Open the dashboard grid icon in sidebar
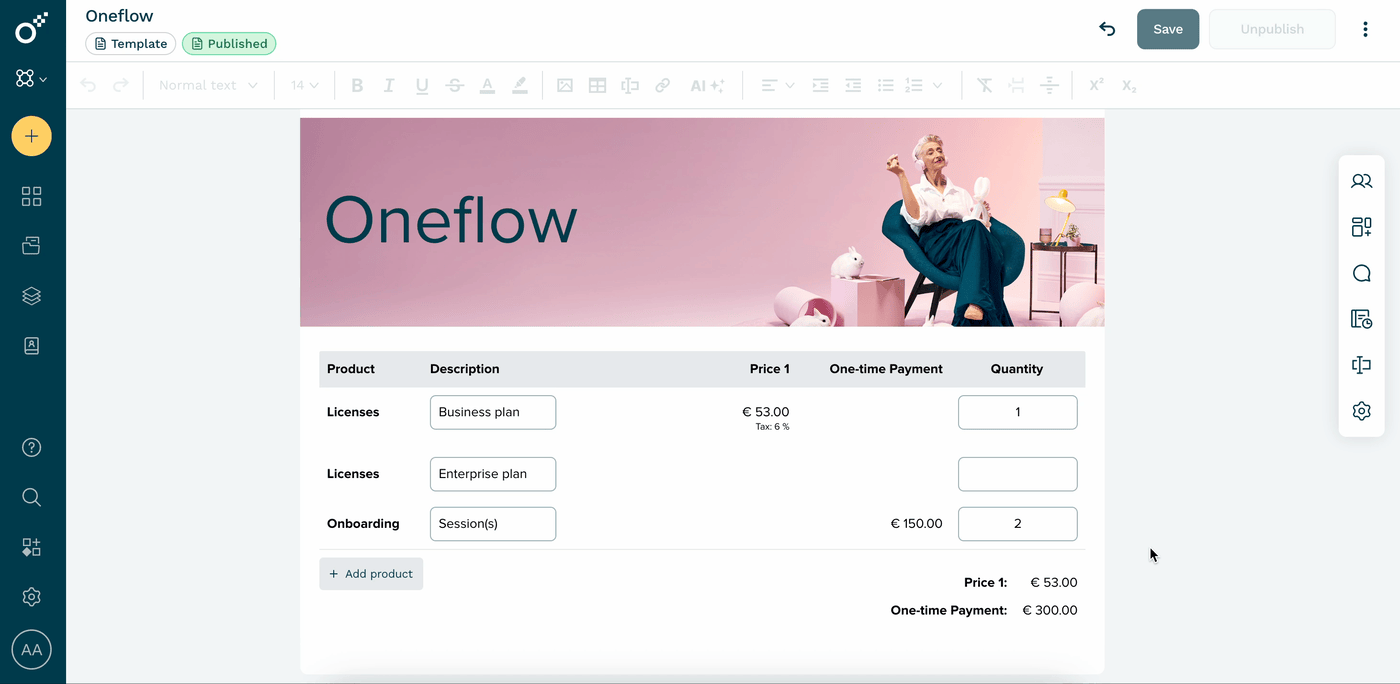This screenshot has width=1400, height=684. click(32, 196)
